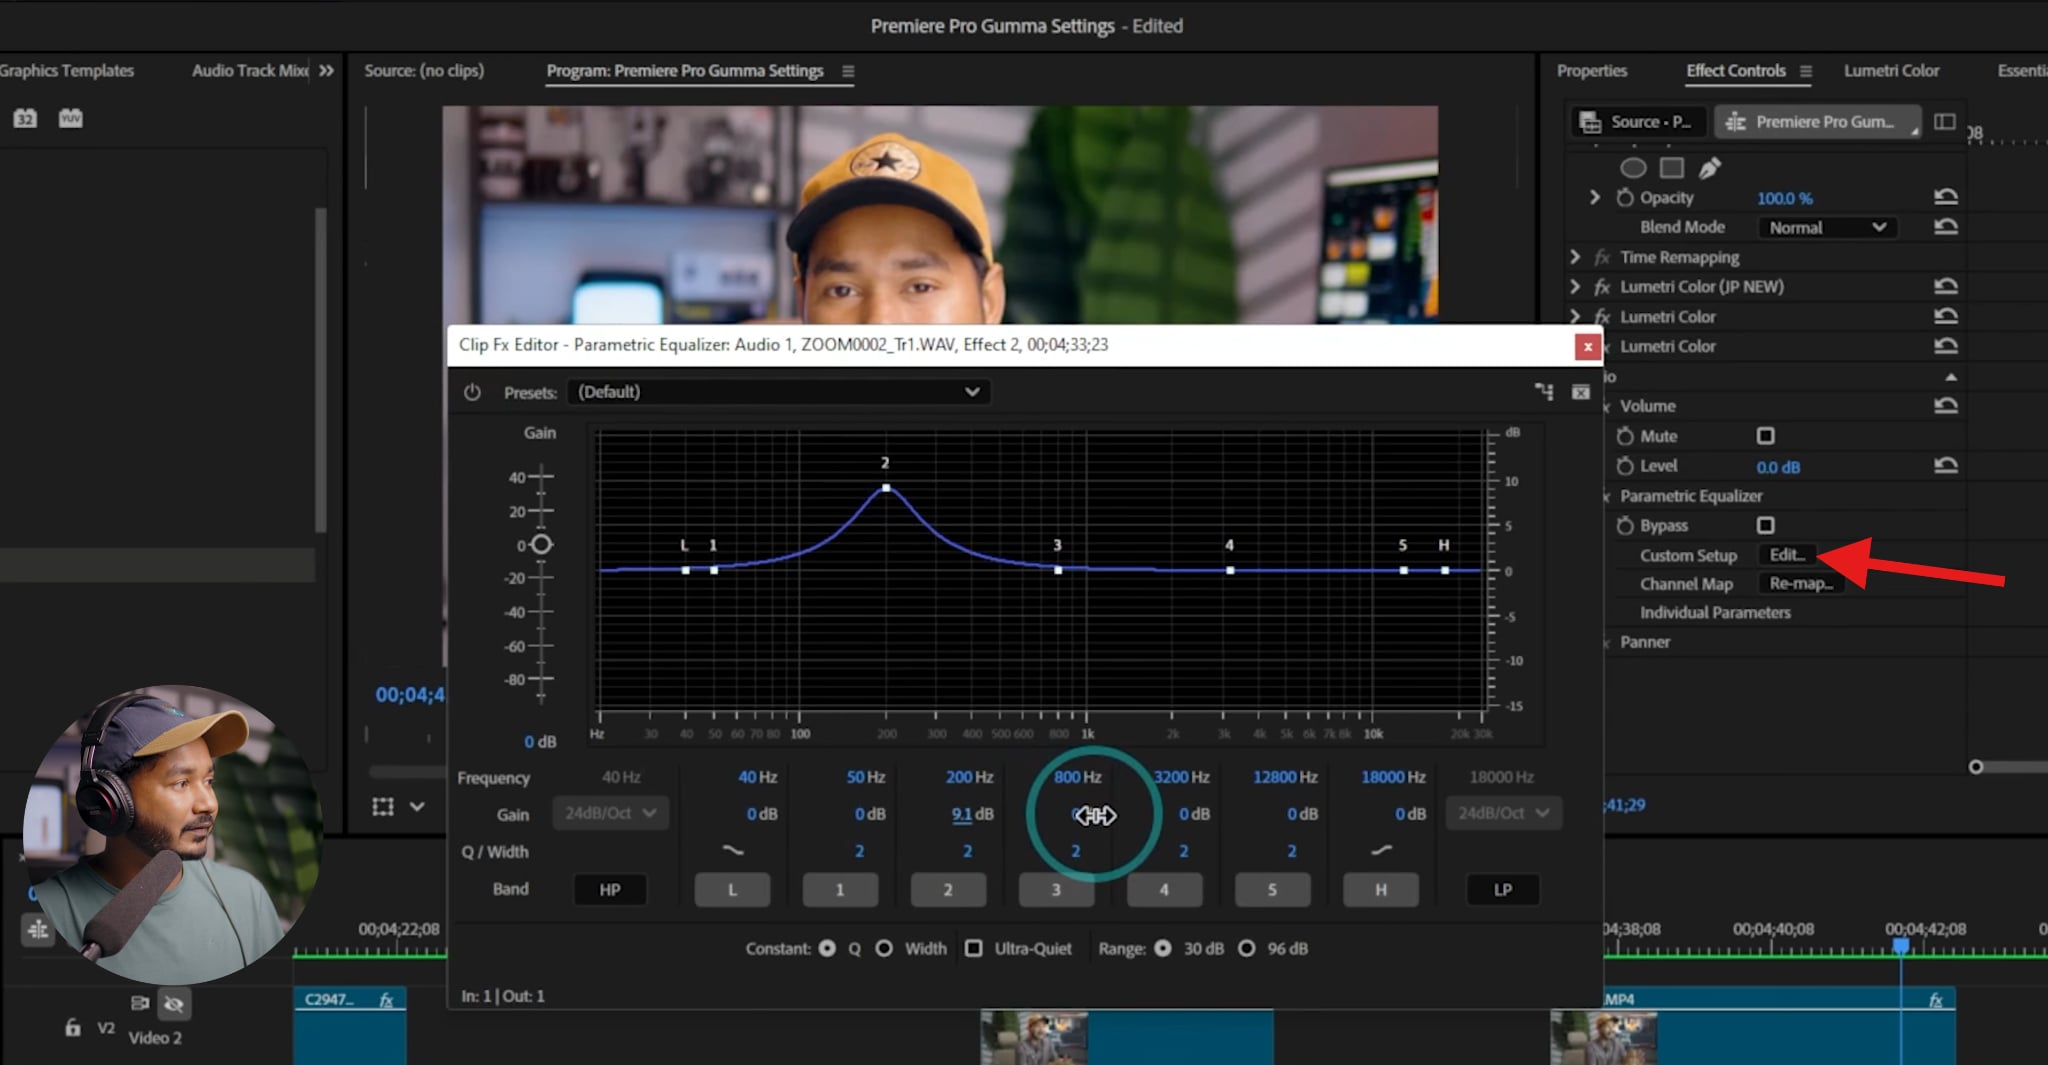Toggle the Parametric Equalizer power icon
The width and height of the screenshot is (2048, 1065).
click(471, 392)
